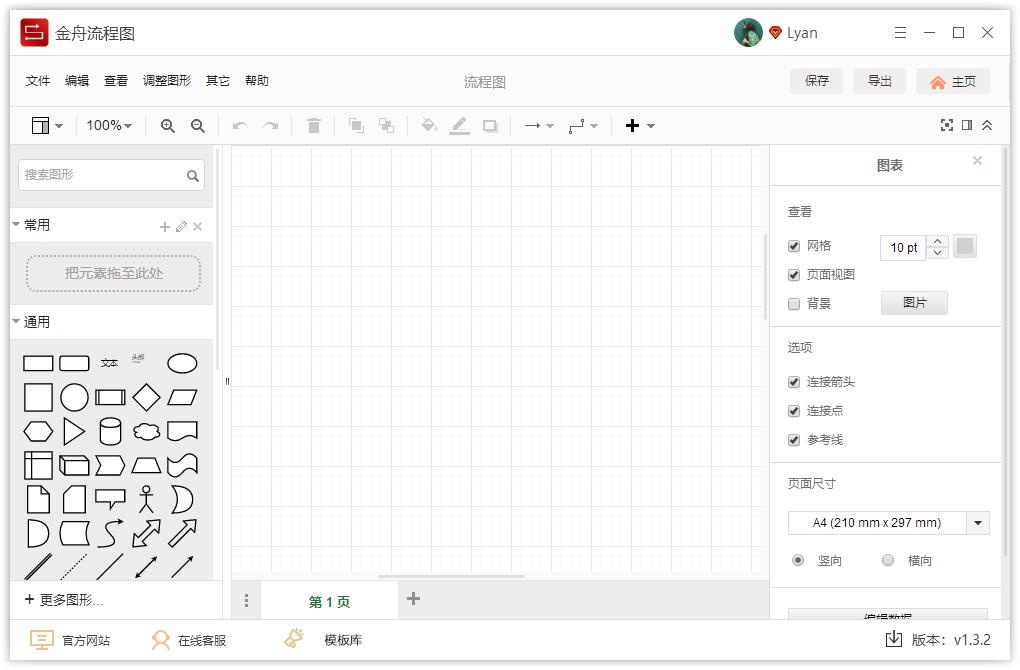Enable the 背景 background checkbox
Viewport: 1020px width, 670px height.
pos(793,302)
